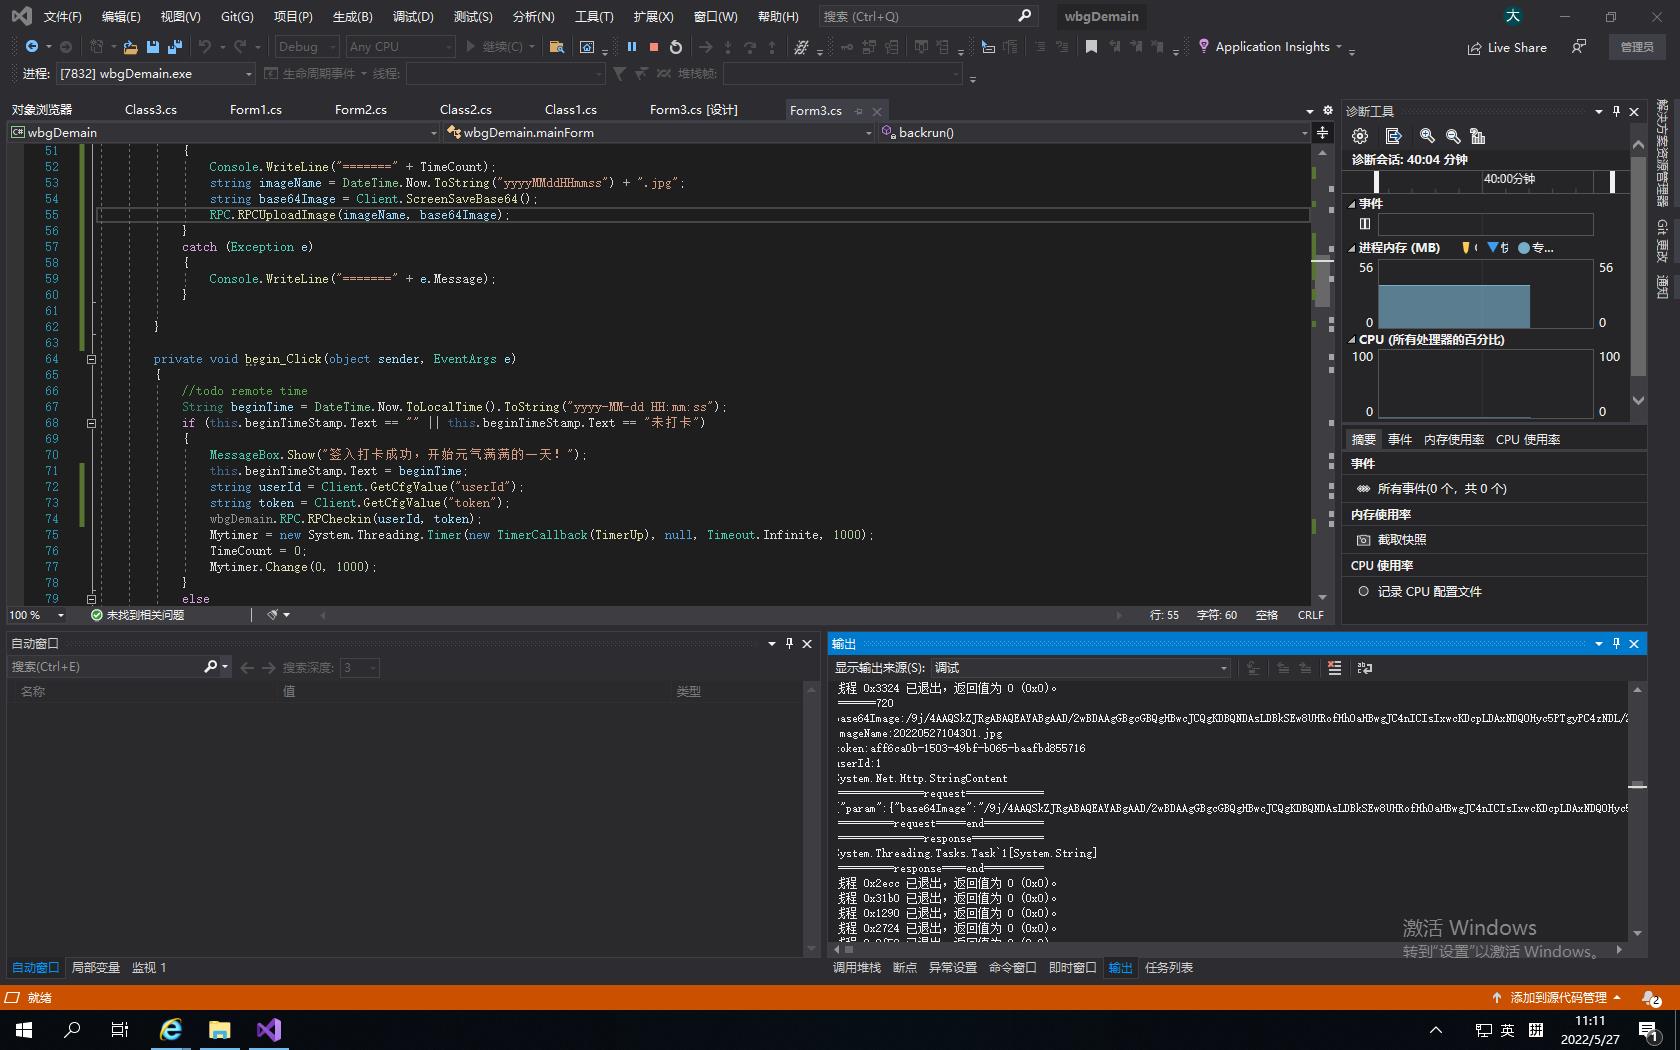Open Internet Explorer from the taskbar
Viewport: 1680px width, 1050px height.
point(171,1029)
